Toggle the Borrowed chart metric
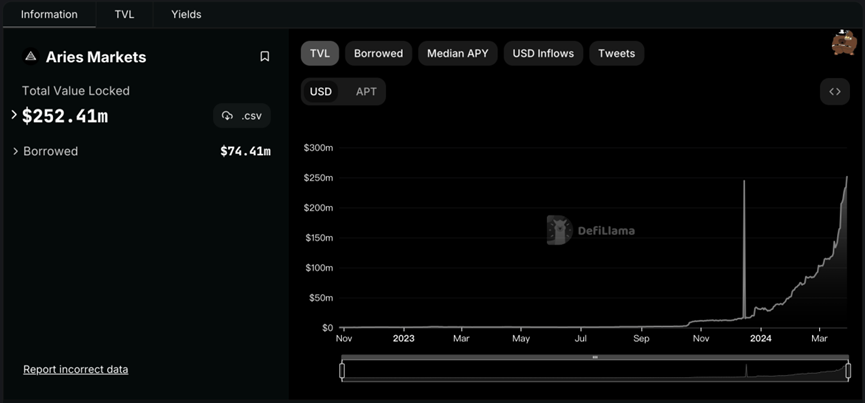Screen dimensions: 865x403 coord(378,53)
